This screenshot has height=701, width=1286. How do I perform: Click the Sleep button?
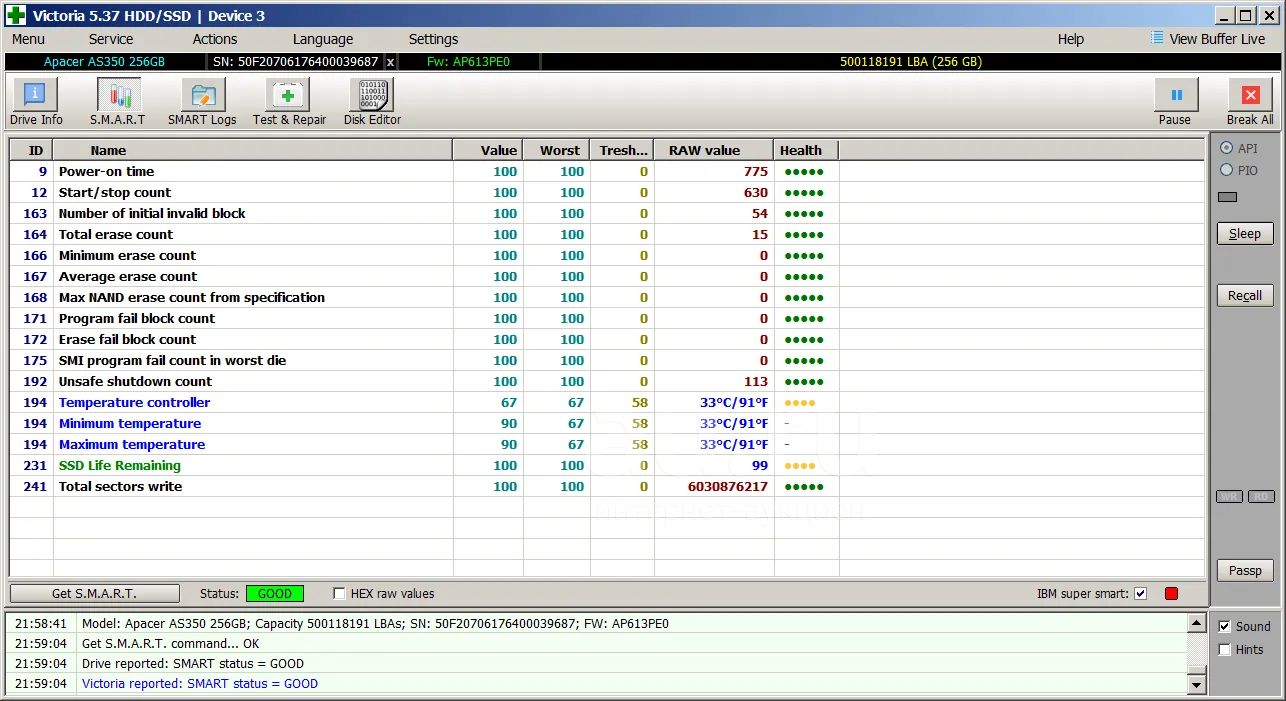click(x=1245, y=234)
